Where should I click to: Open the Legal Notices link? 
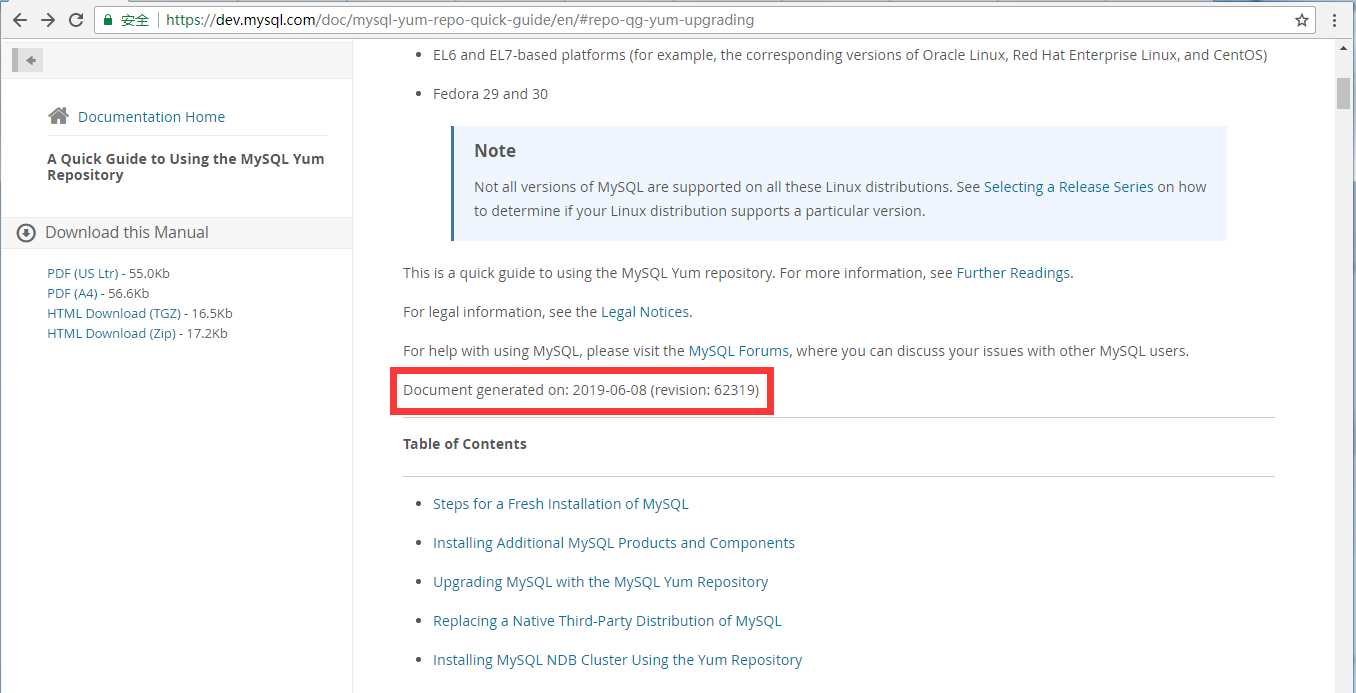click(x=645, y=312)
